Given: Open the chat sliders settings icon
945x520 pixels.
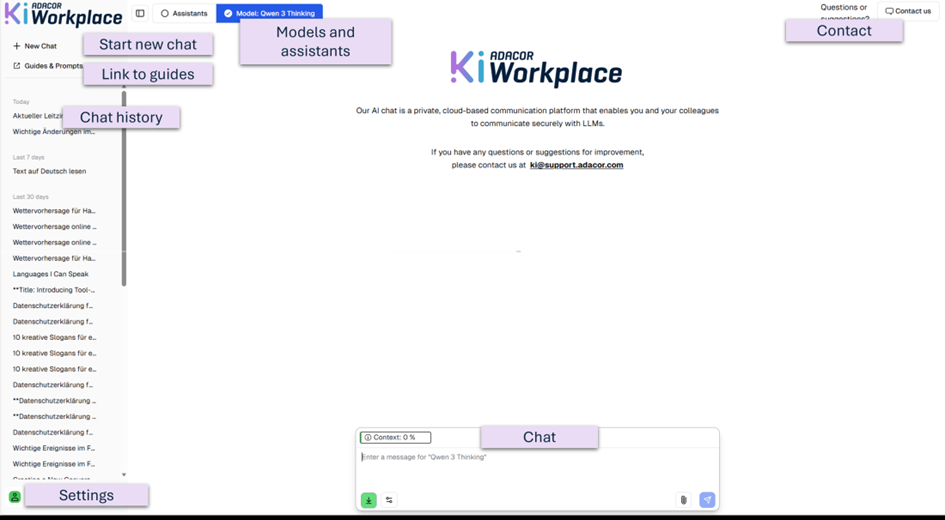Looking at the screenshot, I should pos(389,500).
